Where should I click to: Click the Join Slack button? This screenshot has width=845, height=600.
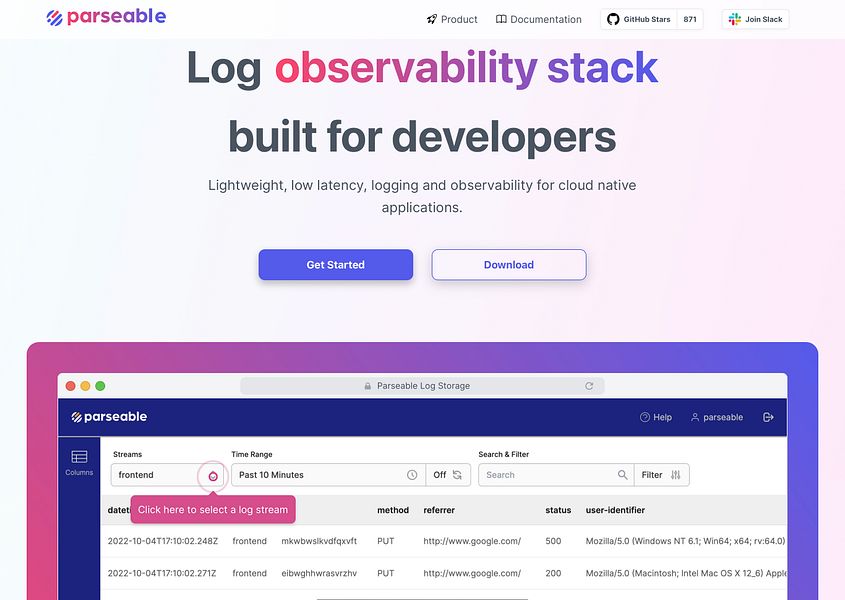tap(755, 19)
